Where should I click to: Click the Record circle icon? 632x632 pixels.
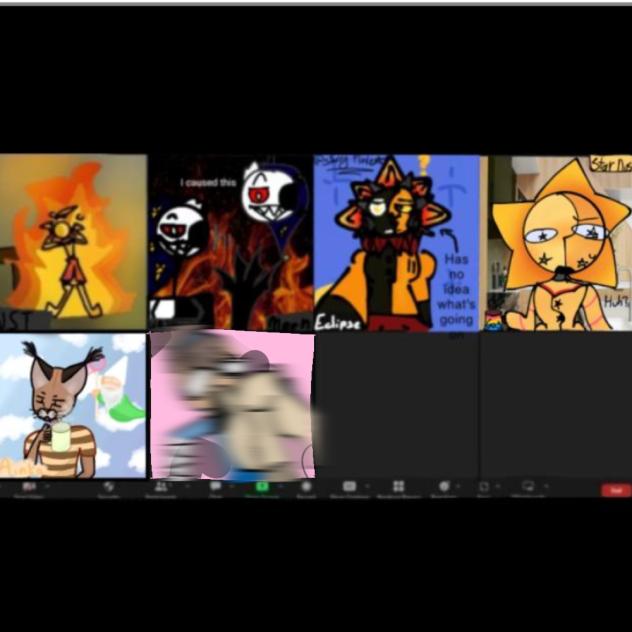[306, 486]
